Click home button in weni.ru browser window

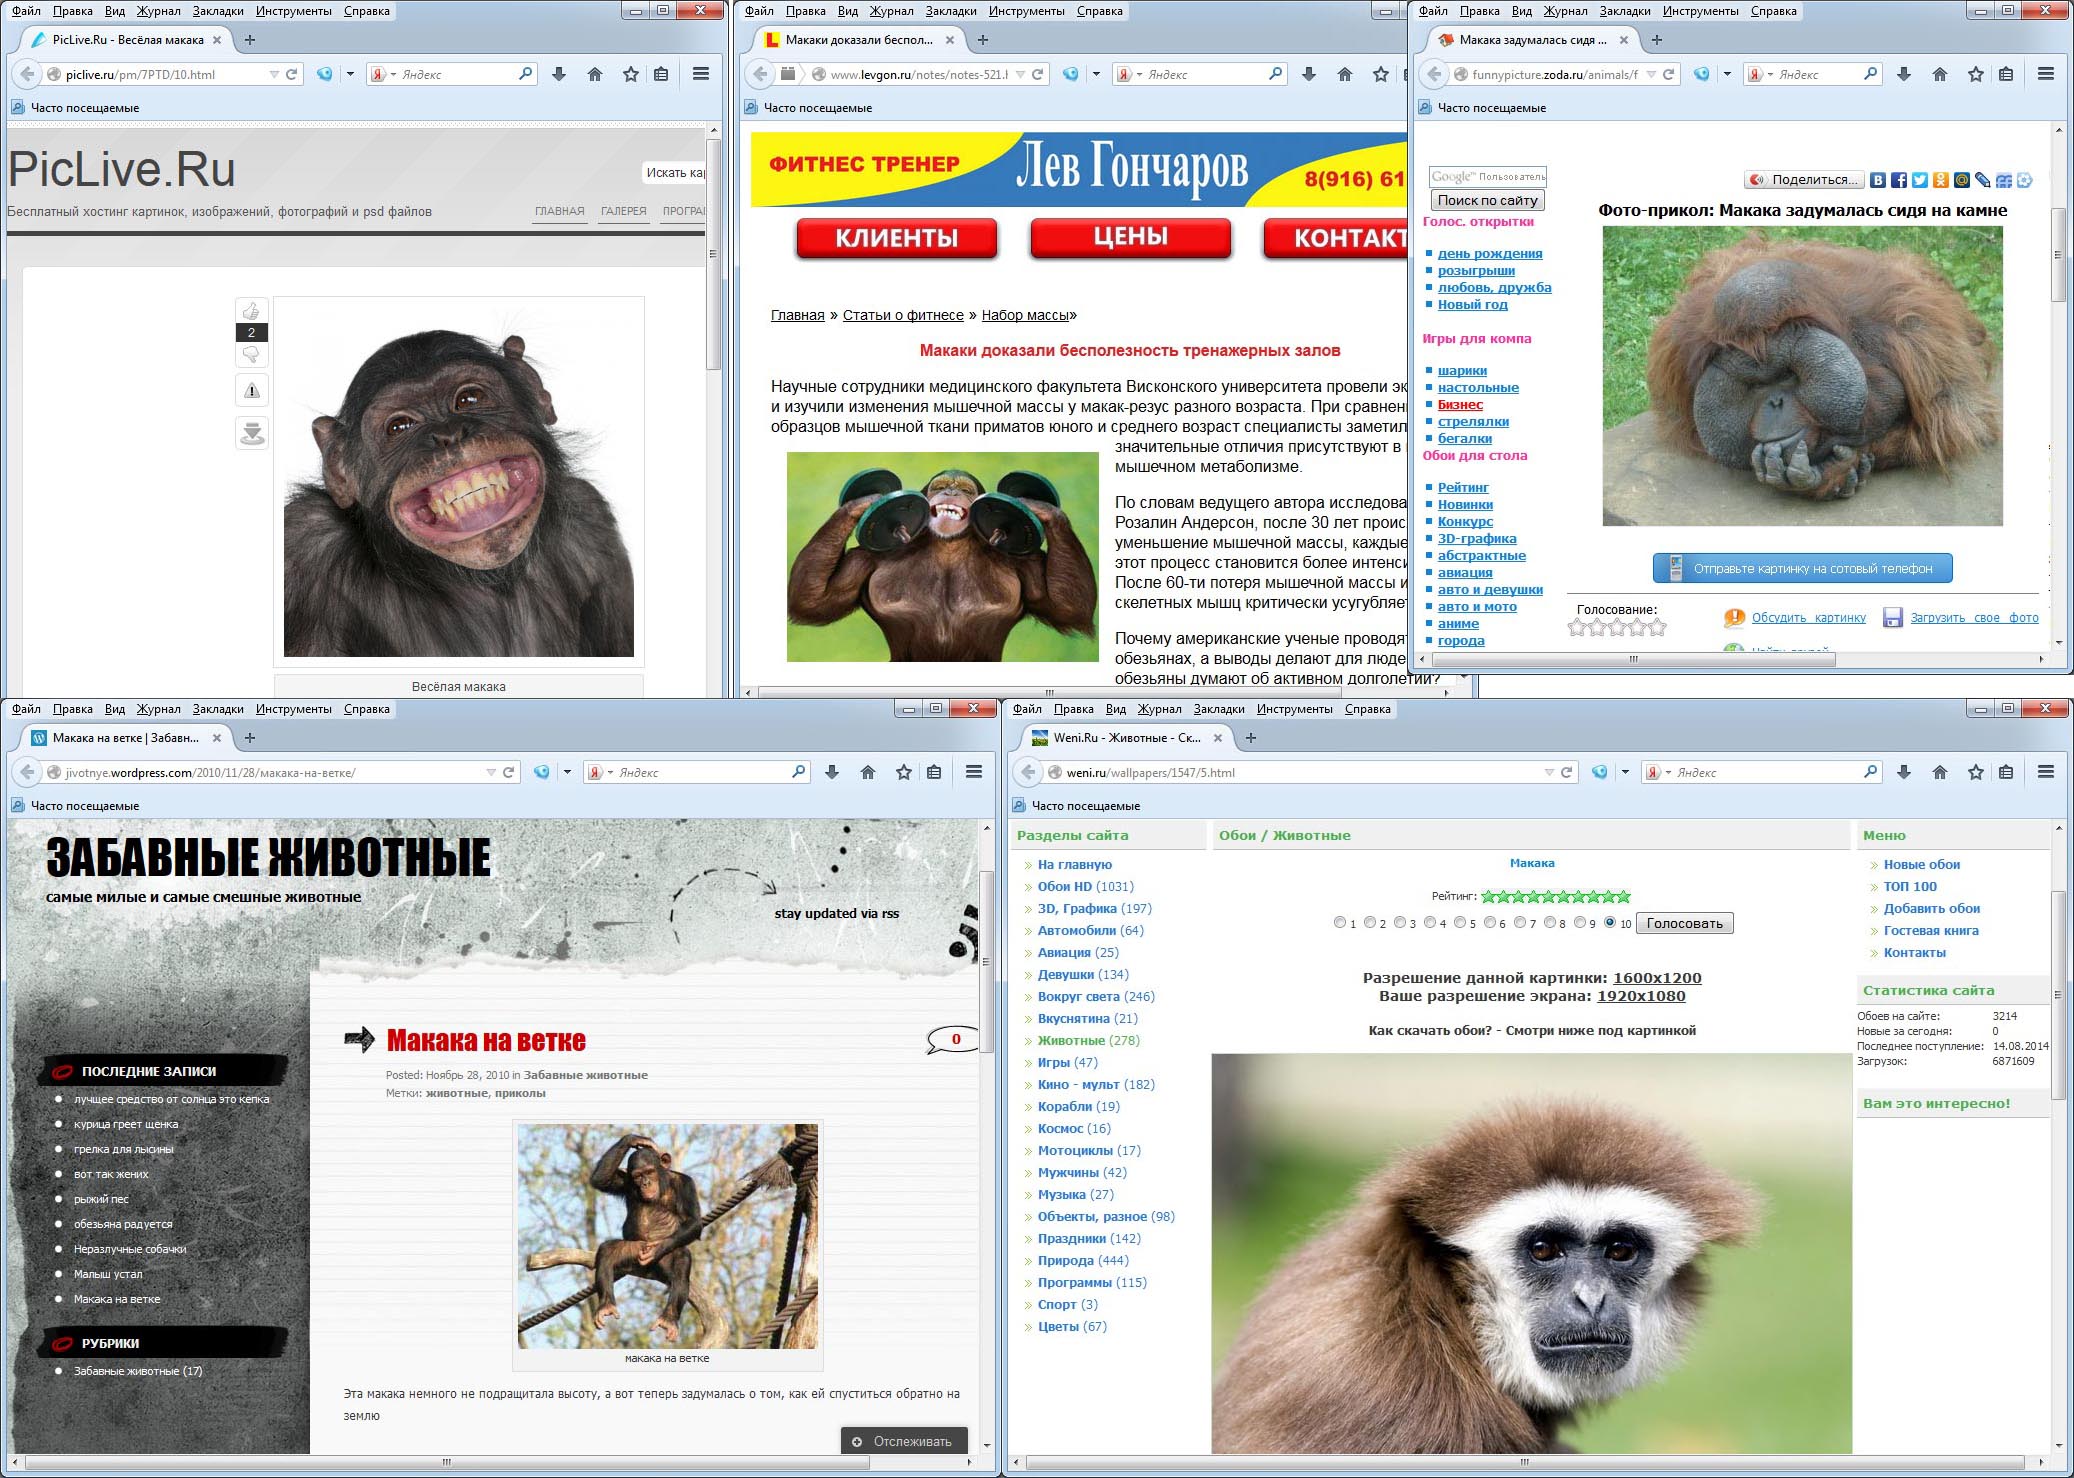pyautogui.click(x=1940, y=772)
